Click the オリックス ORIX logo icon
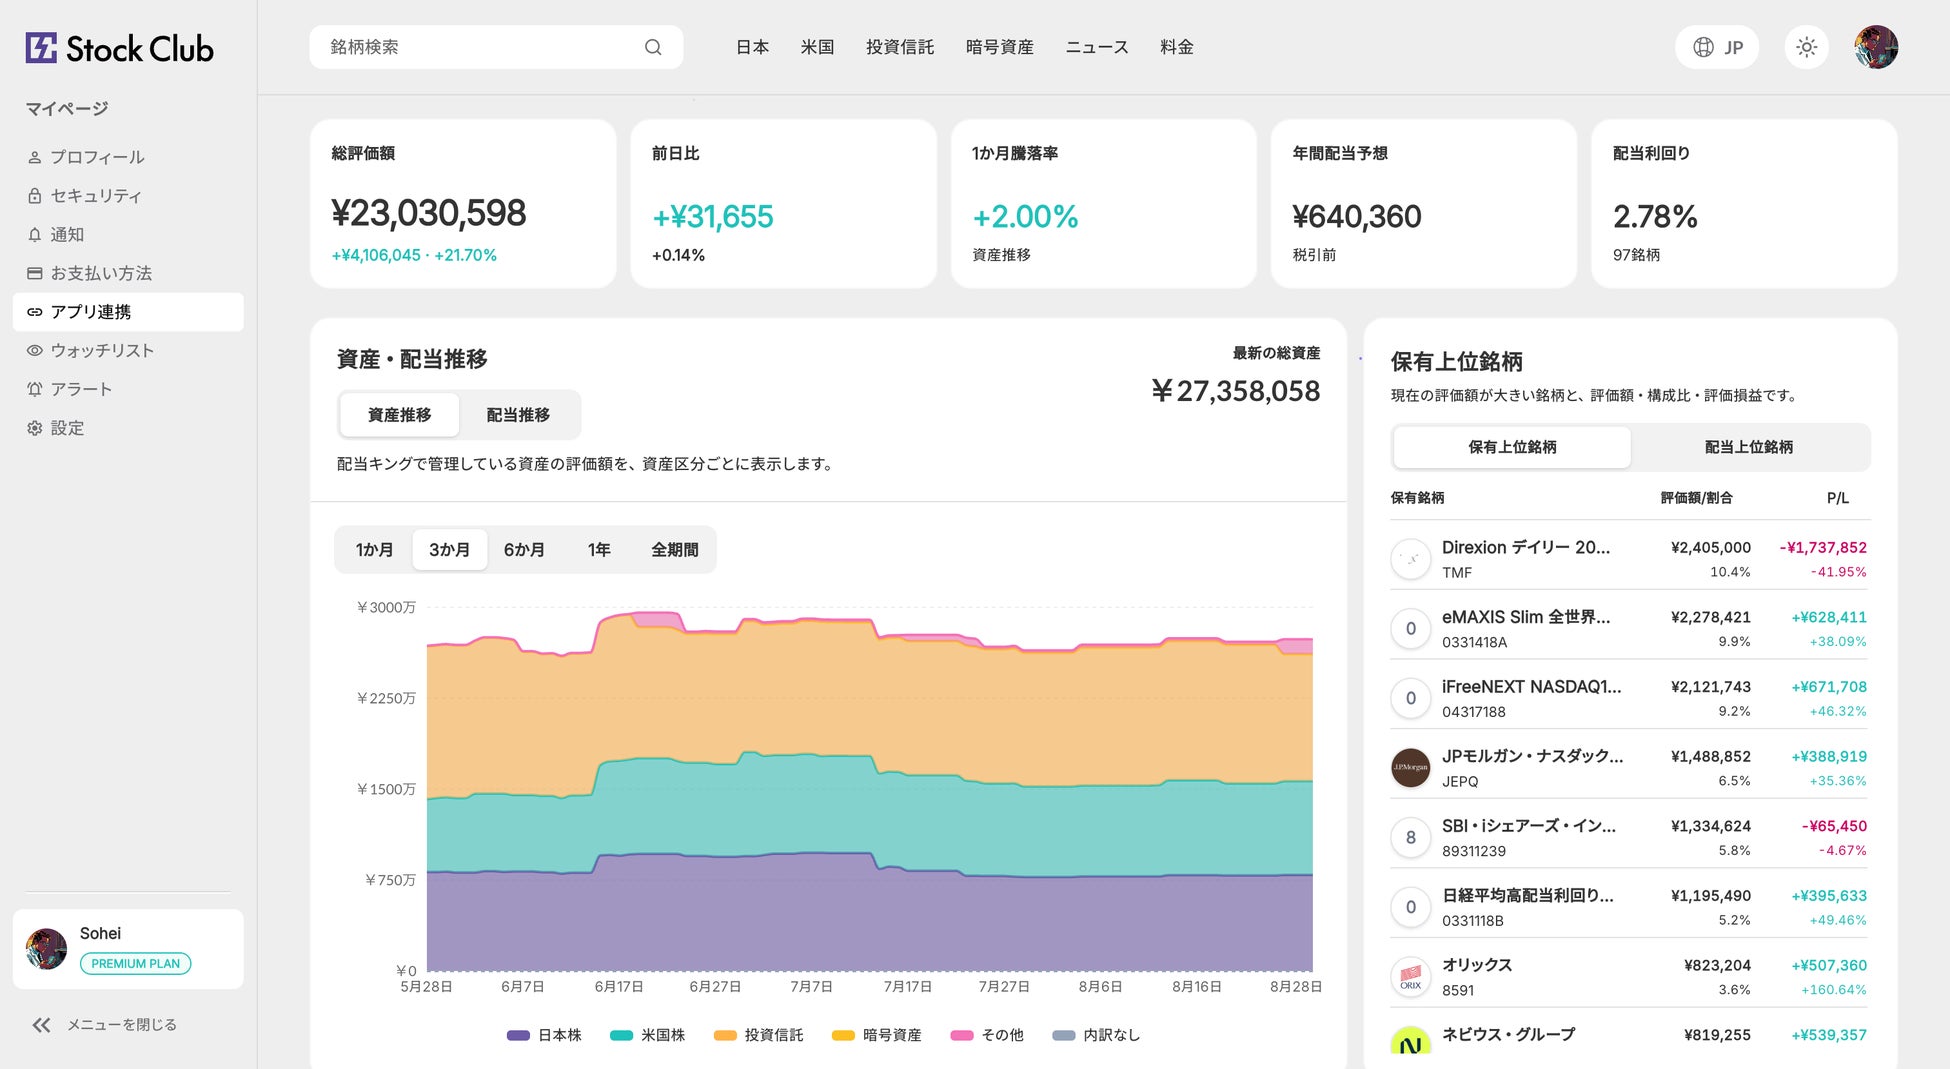Image resolution: width=1950 pixels, height=1069 pixels. [x=1411, y=977]
